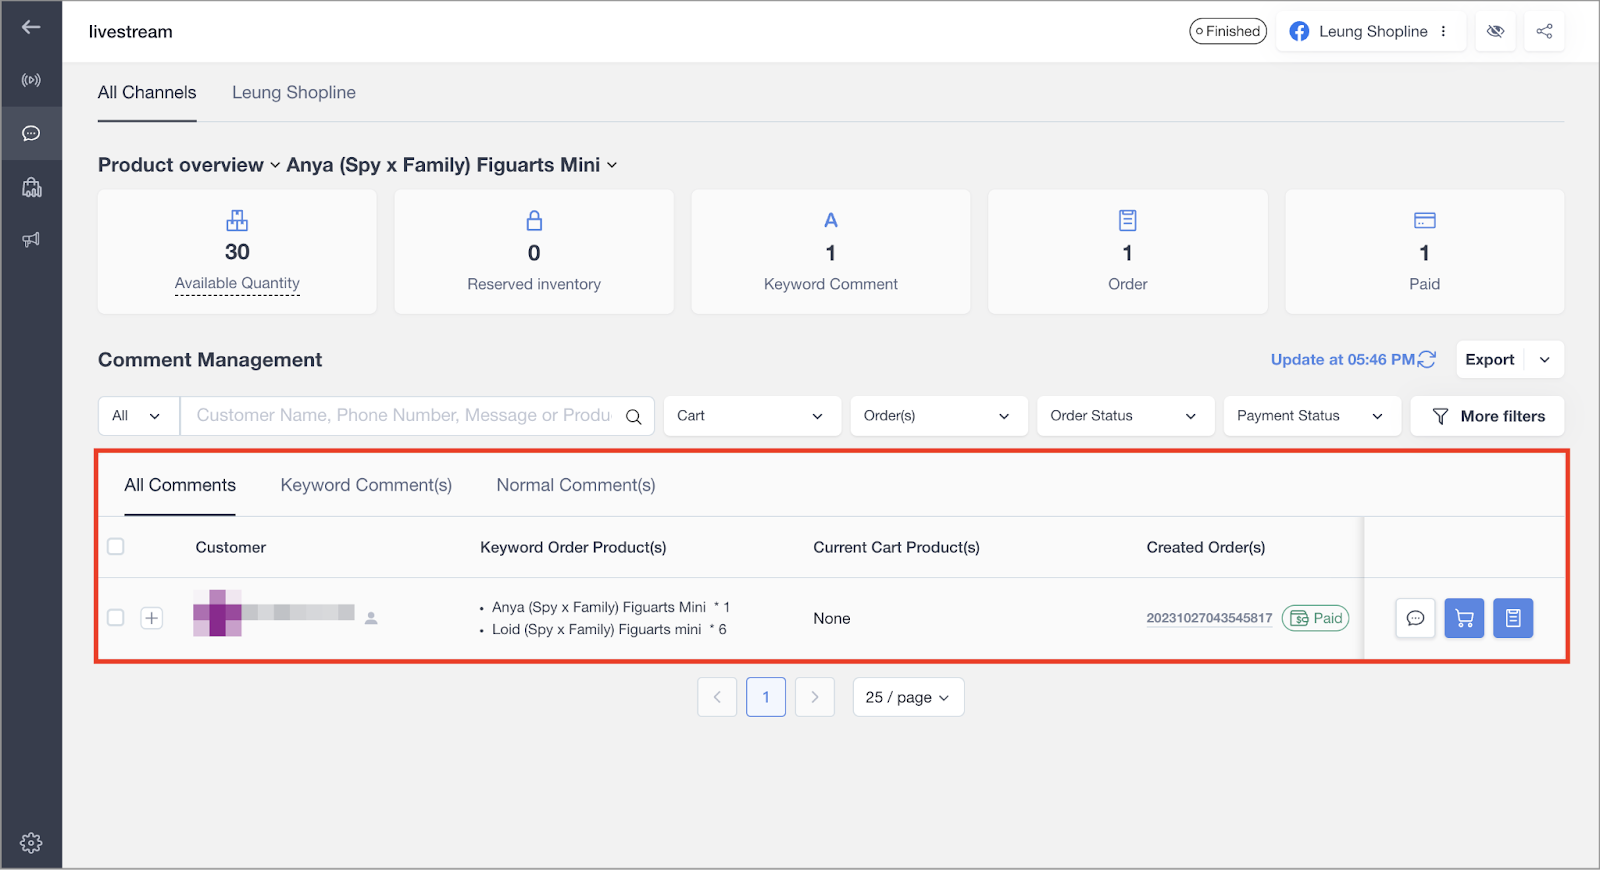Viewport: 1600px width, 870px height.
Task: Click the More filters button
Action: click(1487, 416)
